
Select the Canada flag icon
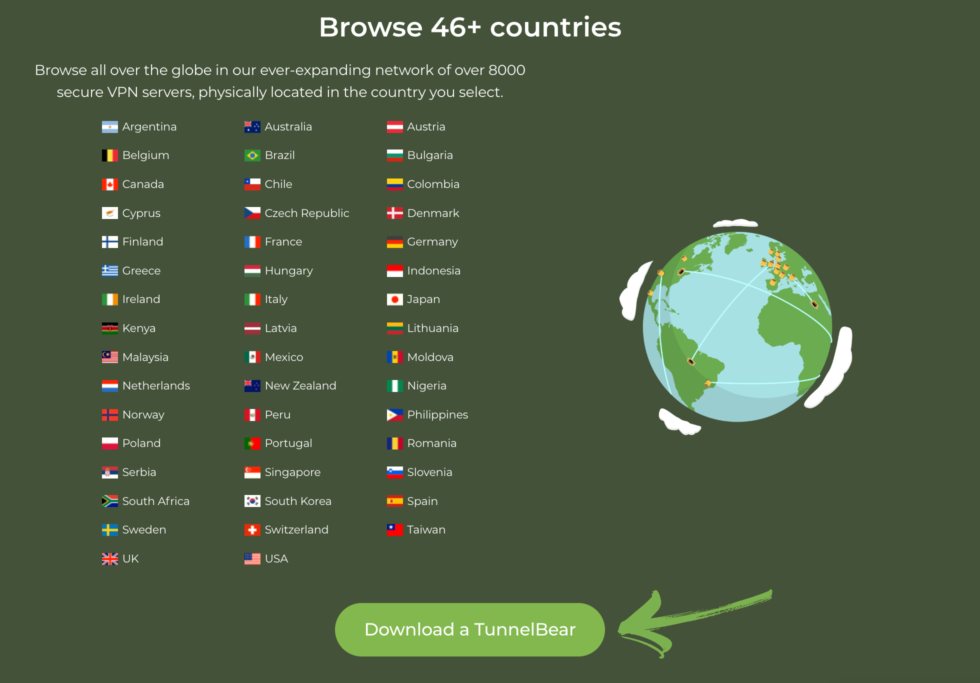click(x=110, y=184)
